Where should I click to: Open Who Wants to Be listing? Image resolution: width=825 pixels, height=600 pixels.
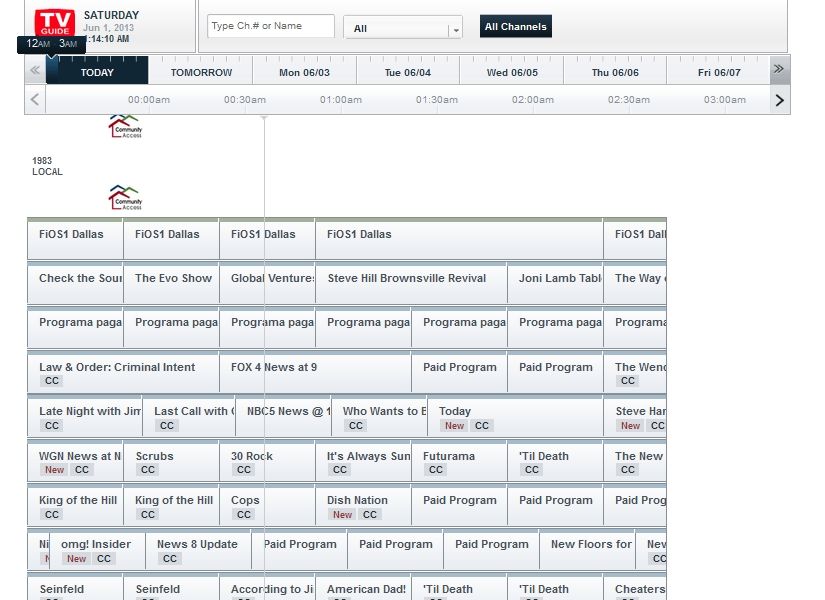click(379, 417)
